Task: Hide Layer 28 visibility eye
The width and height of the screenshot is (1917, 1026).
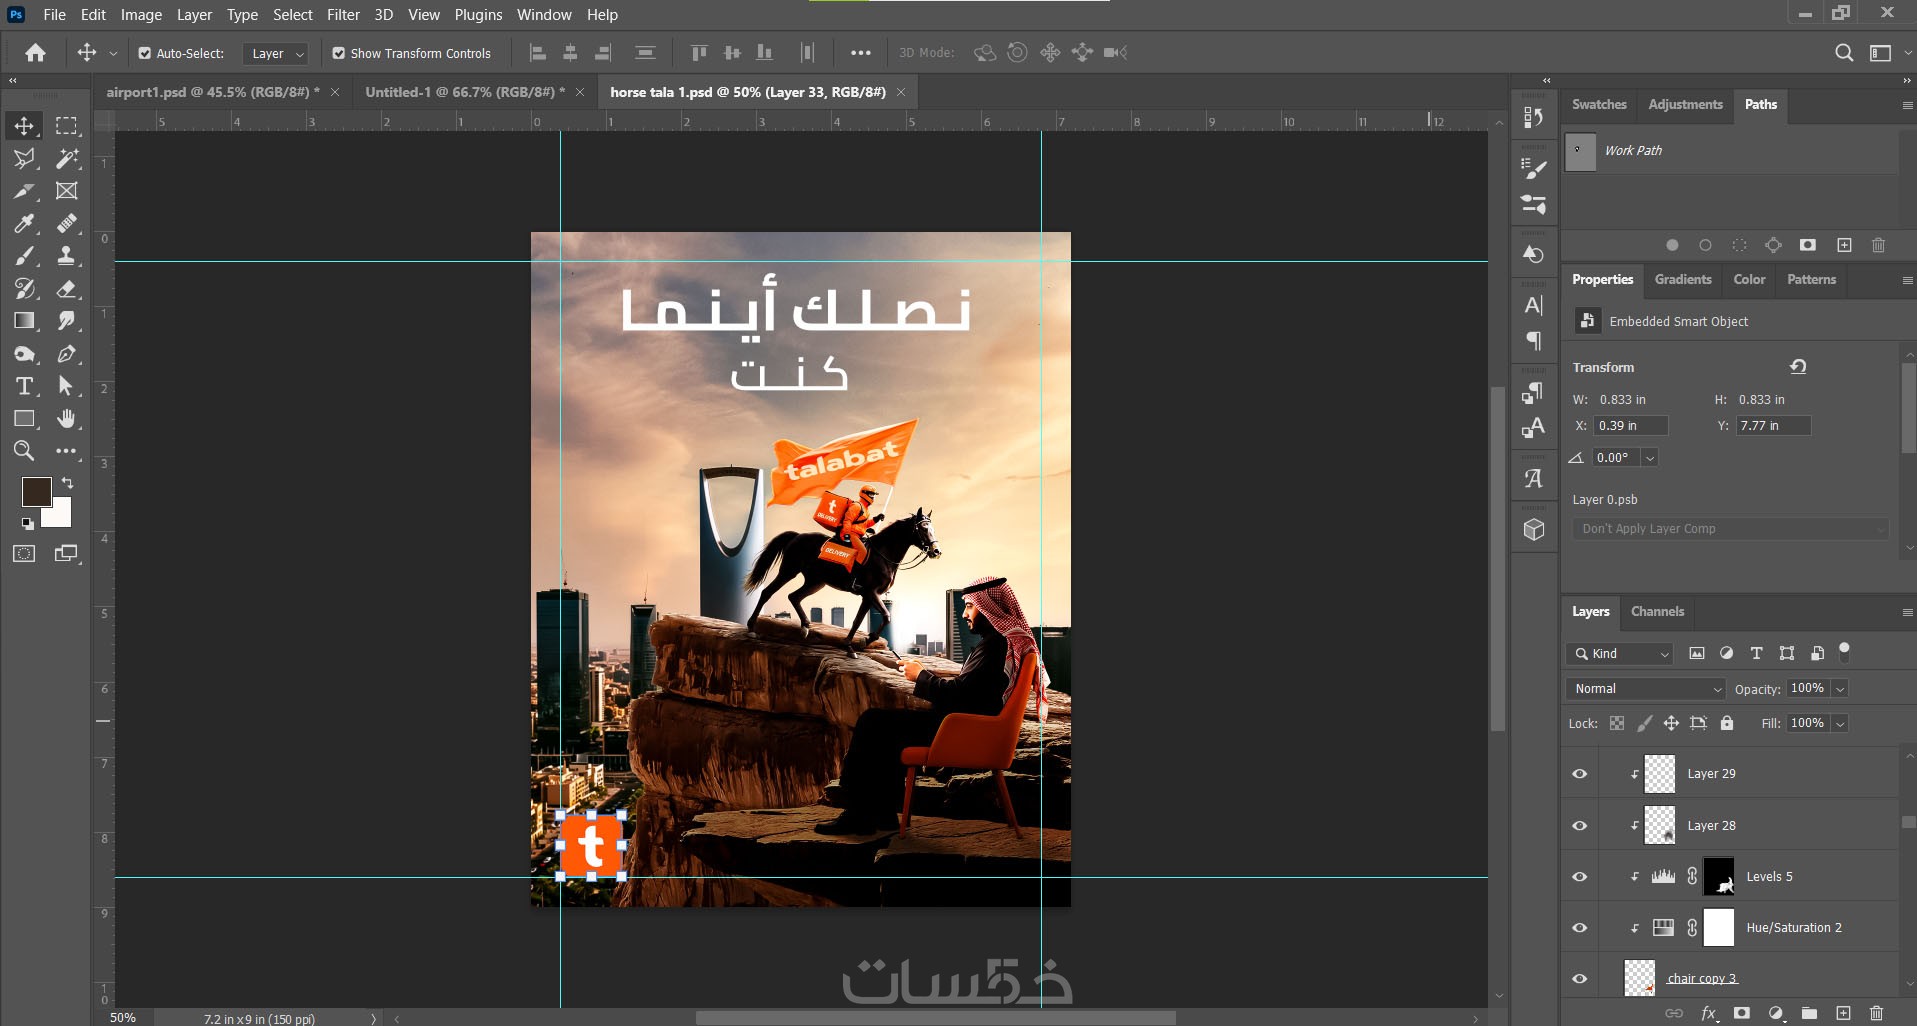Action: 1580,826
